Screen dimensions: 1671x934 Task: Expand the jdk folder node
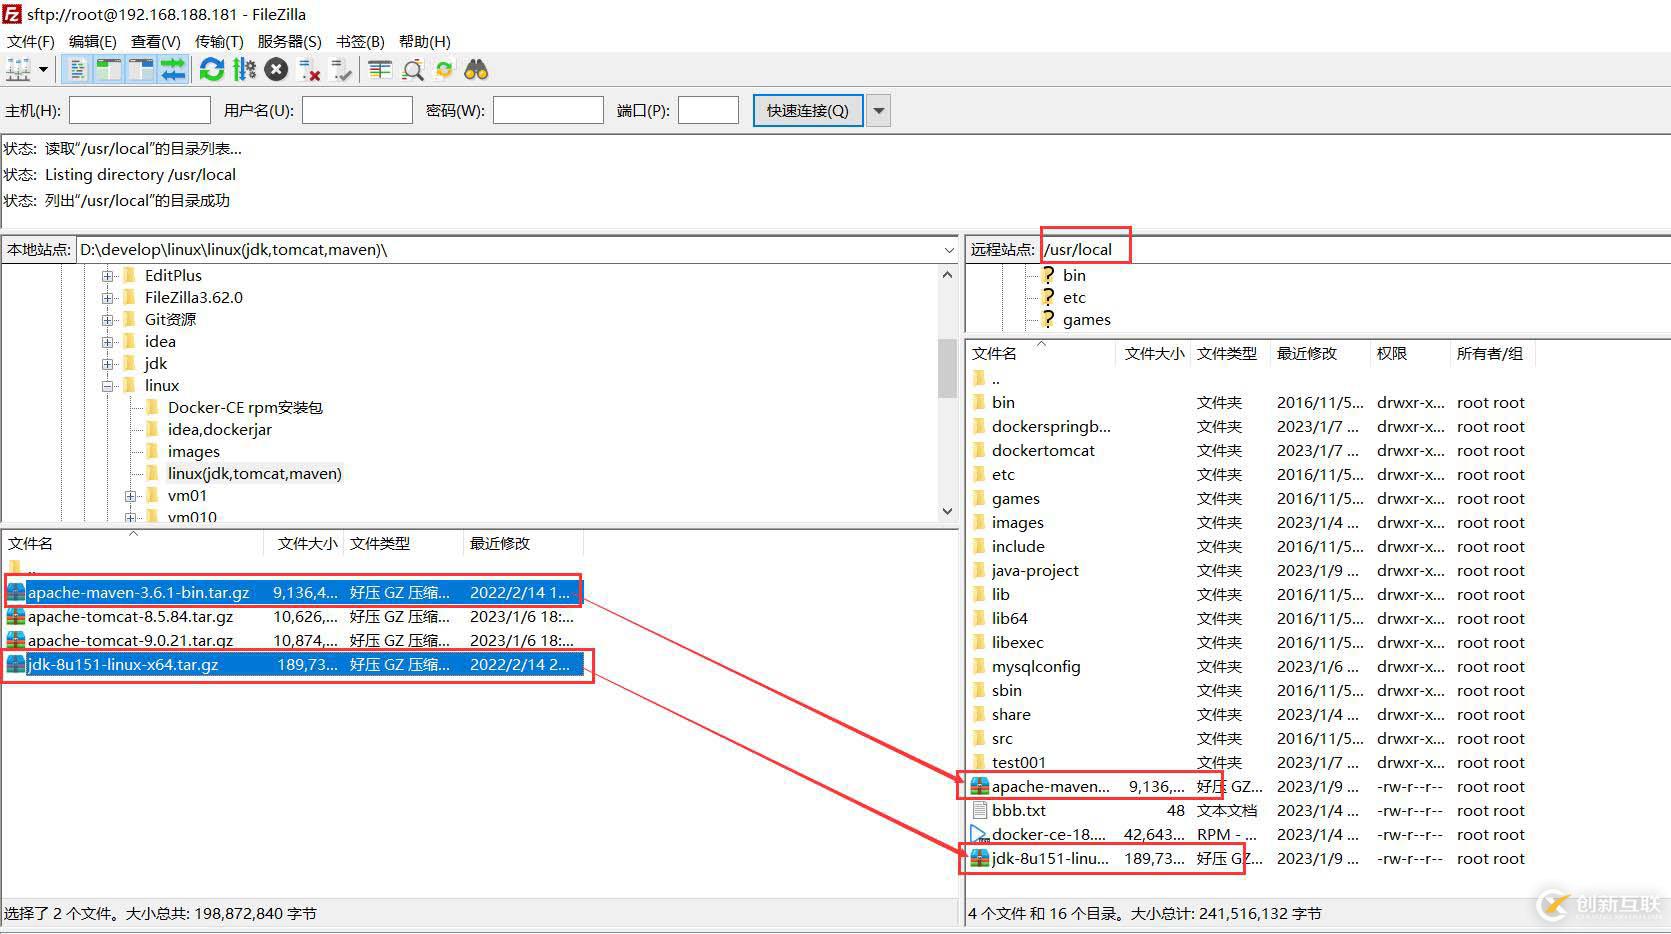(108, 363)
